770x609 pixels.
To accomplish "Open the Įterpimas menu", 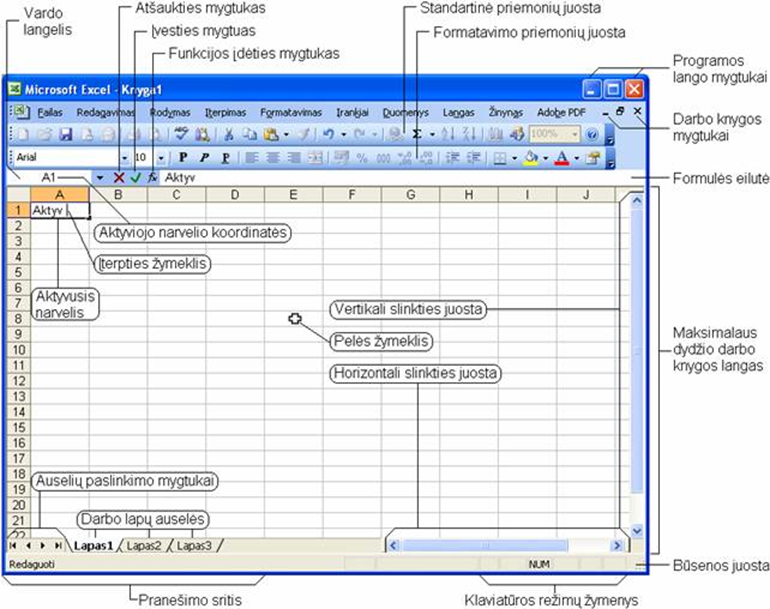I will click(x=225, y=112).
